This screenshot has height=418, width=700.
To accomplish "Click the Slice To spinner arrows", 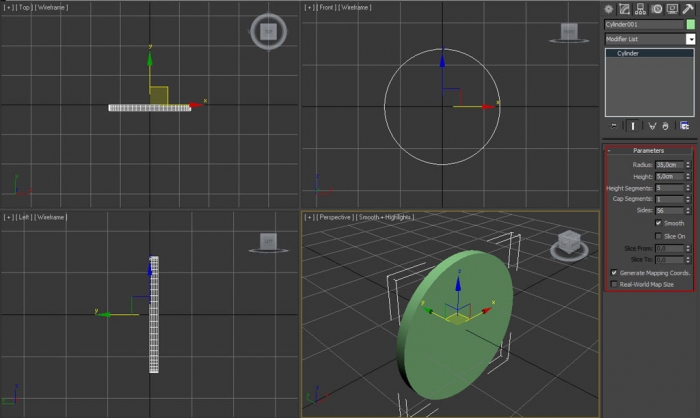I will 688,259.
